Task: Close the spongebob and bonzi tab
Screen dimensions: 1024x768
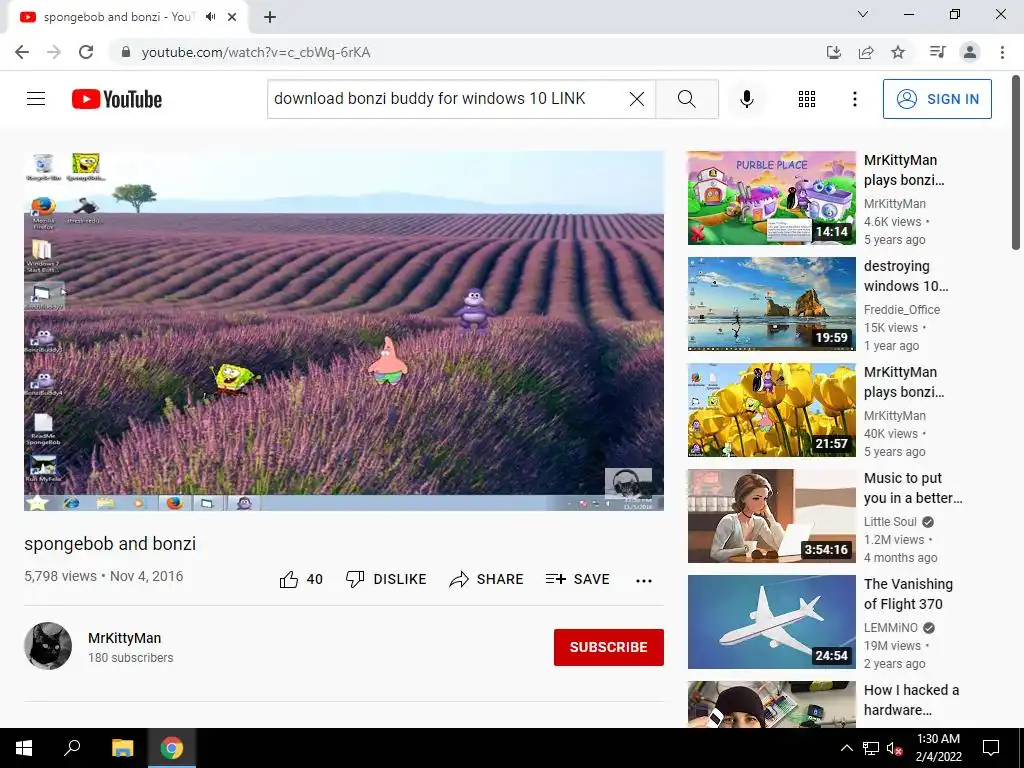Action: pos(232,17)
